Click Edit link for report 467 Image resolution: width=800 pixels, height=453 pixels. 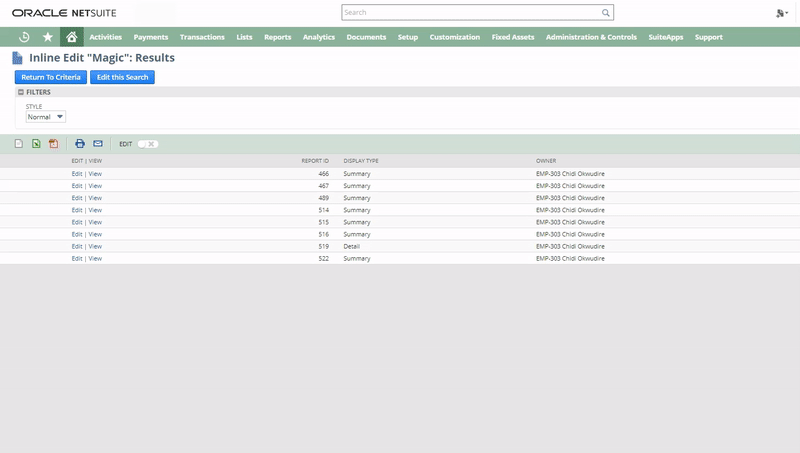coord(77,186)
